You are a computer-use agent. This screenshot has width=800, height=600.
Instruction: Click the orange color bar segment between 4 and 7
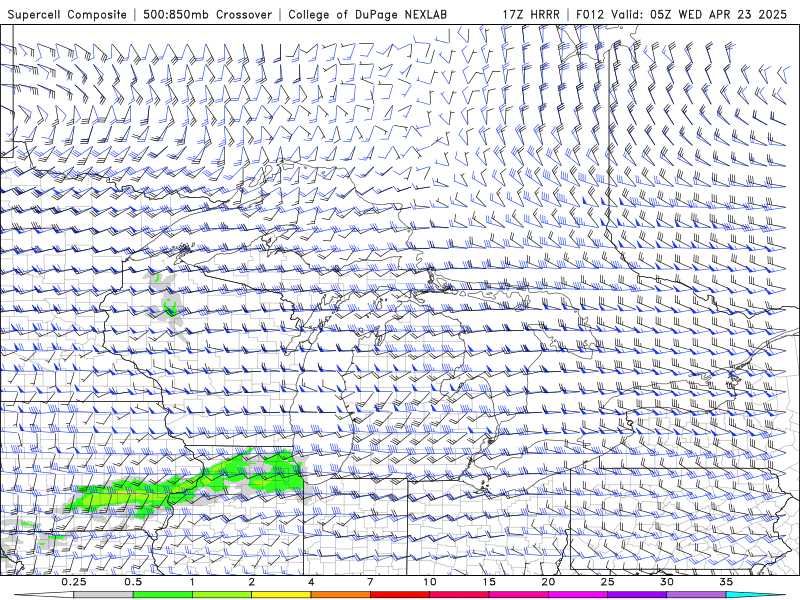pos(340,595)
